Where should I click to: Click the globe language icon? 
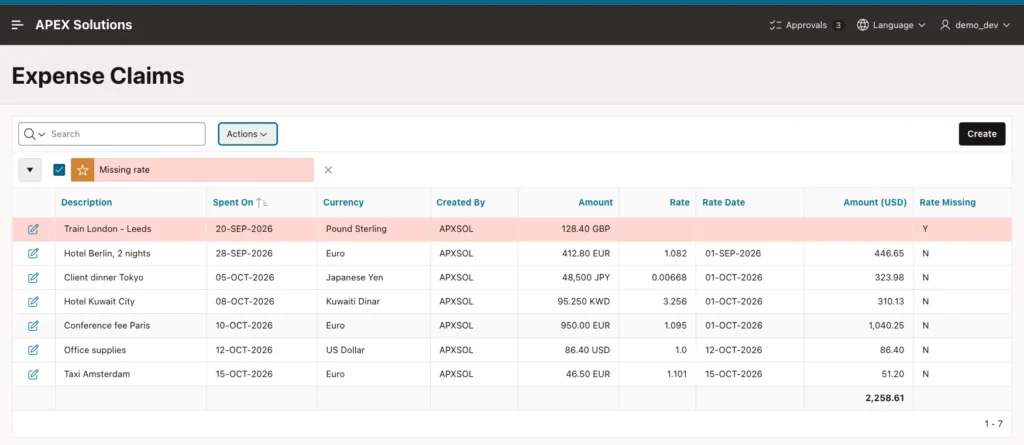(863, 25)
